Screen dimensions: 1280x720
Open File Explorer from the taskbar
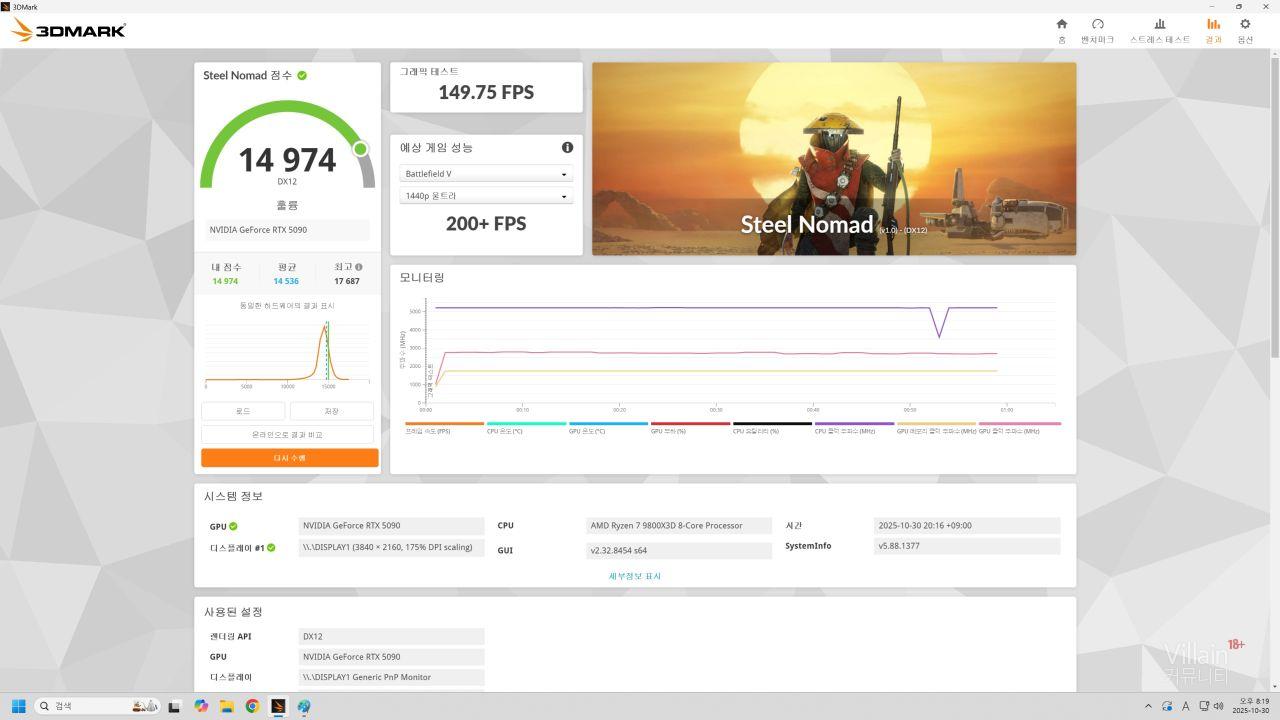227,706
